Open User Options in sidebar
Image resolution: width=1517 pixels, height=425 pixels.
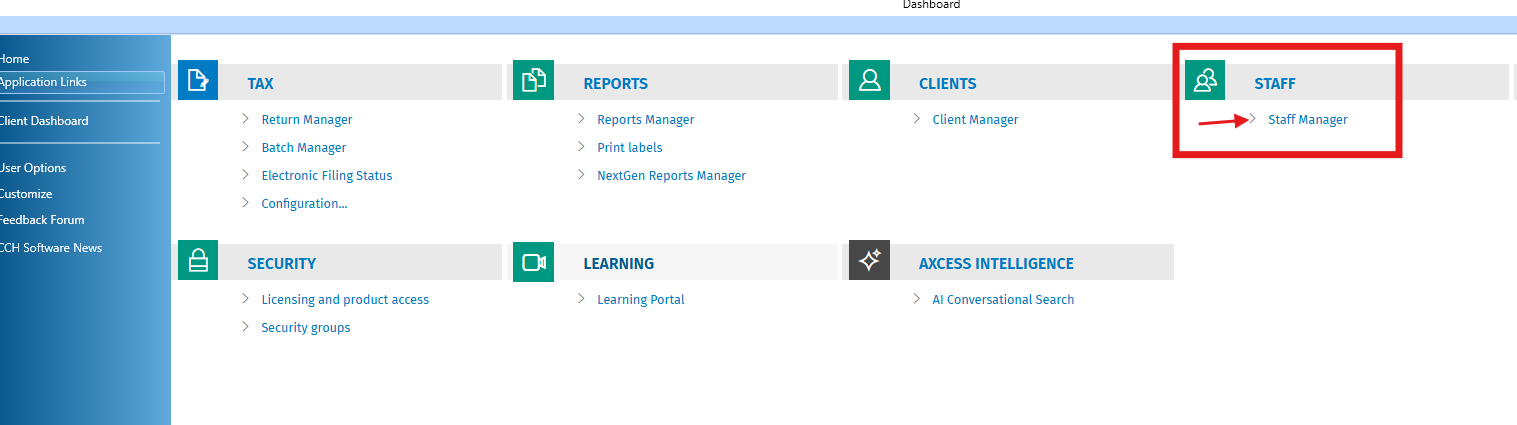[33, 168]
